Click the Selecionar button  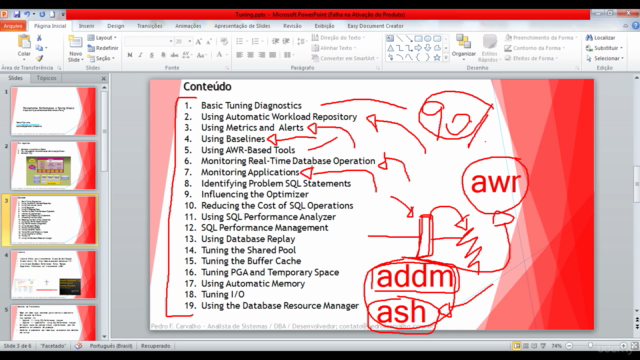click(x=605, y=58)
